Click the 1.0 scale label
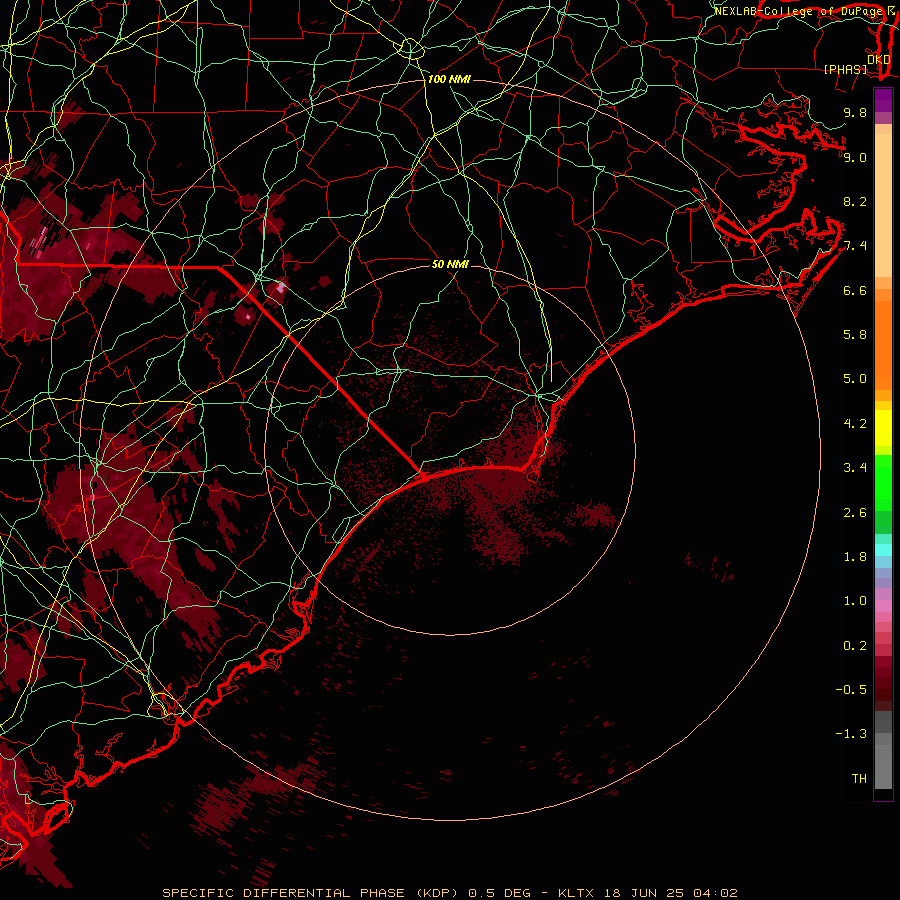The height and width of the screenshot is (900, 900). [x=855, y=601]
